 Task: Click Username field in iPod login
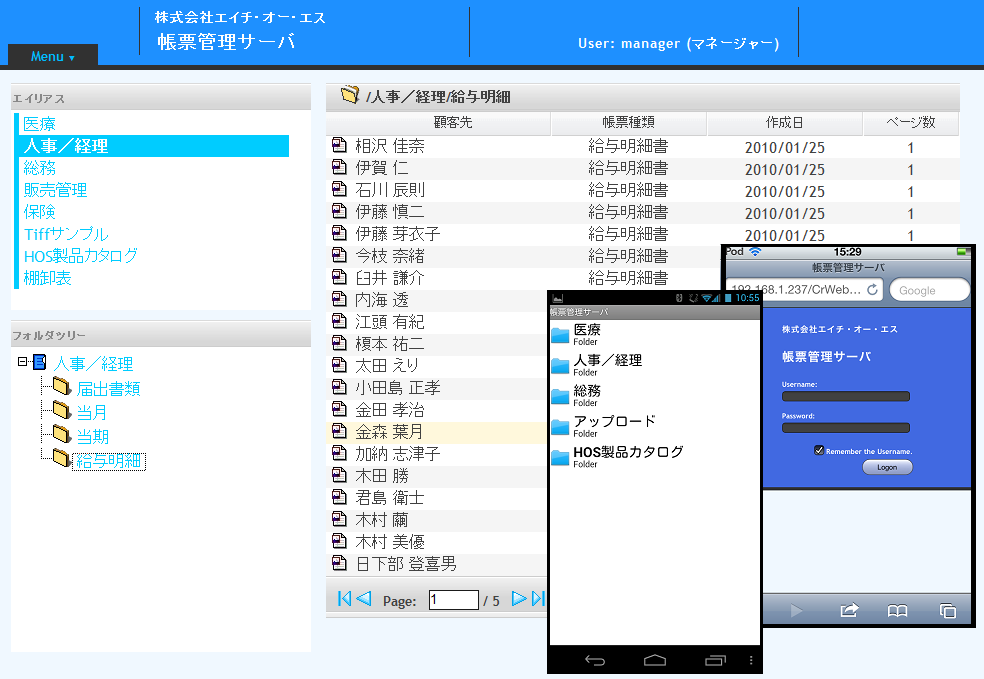click(x=845, y=396)
